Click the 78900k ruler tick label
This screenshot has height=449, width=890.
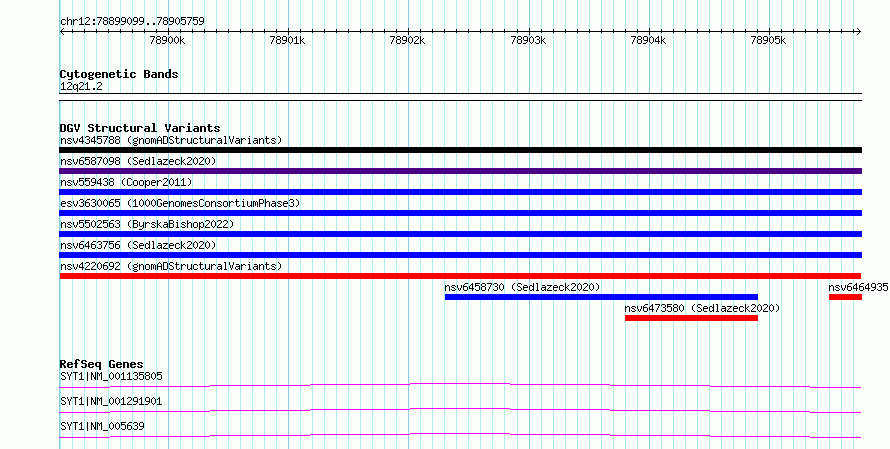pos(167,40)
